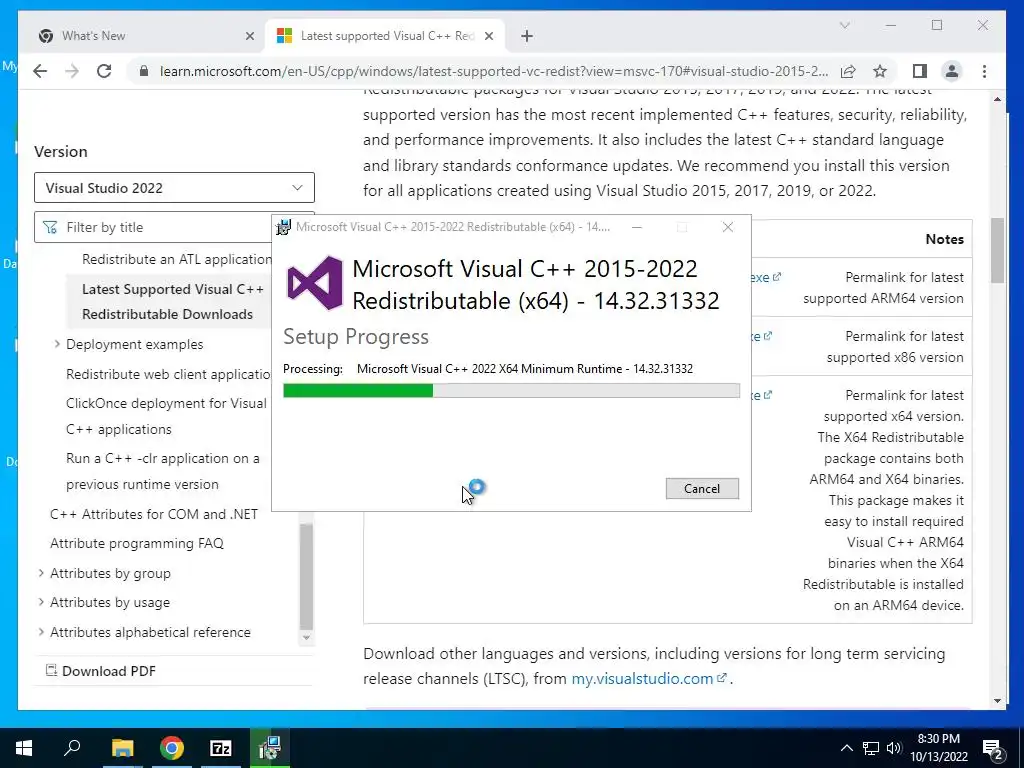Click the installer taskbar icon
1024x768 pixels.
coord(270,748)
